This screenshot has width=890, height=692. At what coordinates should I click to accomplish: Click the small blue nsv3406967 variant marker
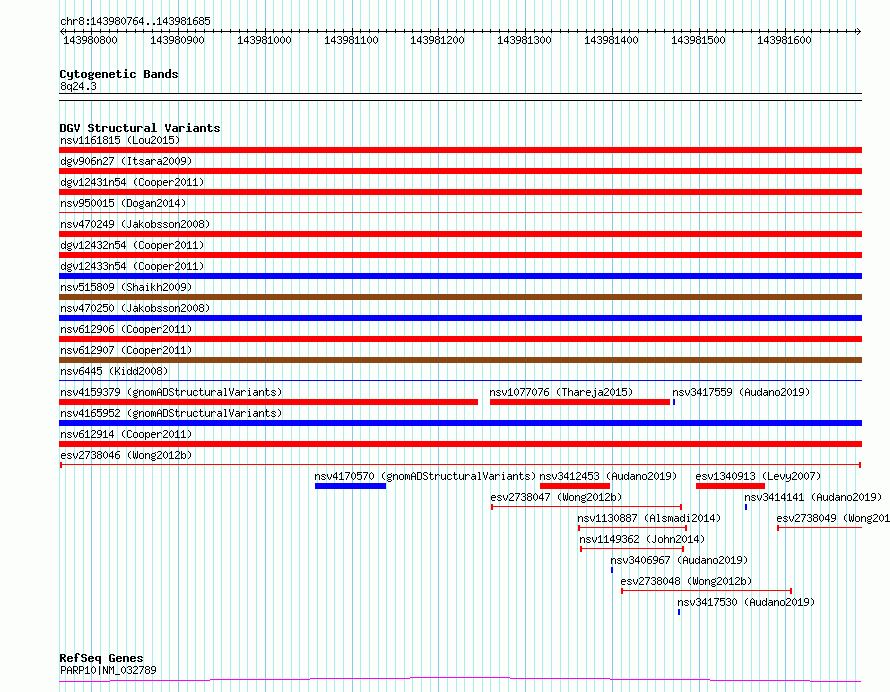612,570
